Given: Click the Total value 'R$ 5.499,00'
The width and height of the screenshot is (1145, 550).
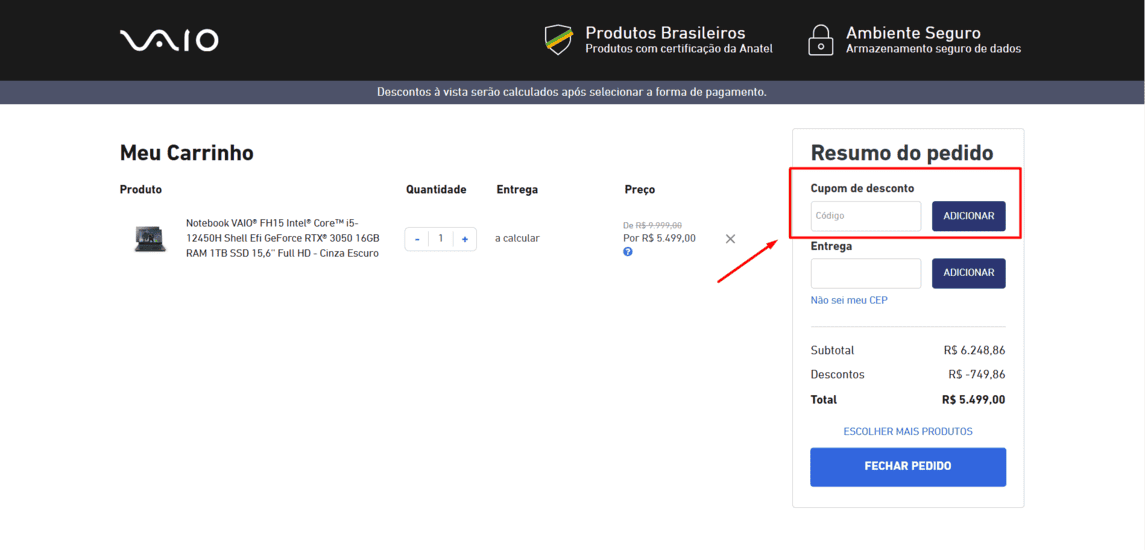Looking at the screenshot, I should [x=973, y=400].
